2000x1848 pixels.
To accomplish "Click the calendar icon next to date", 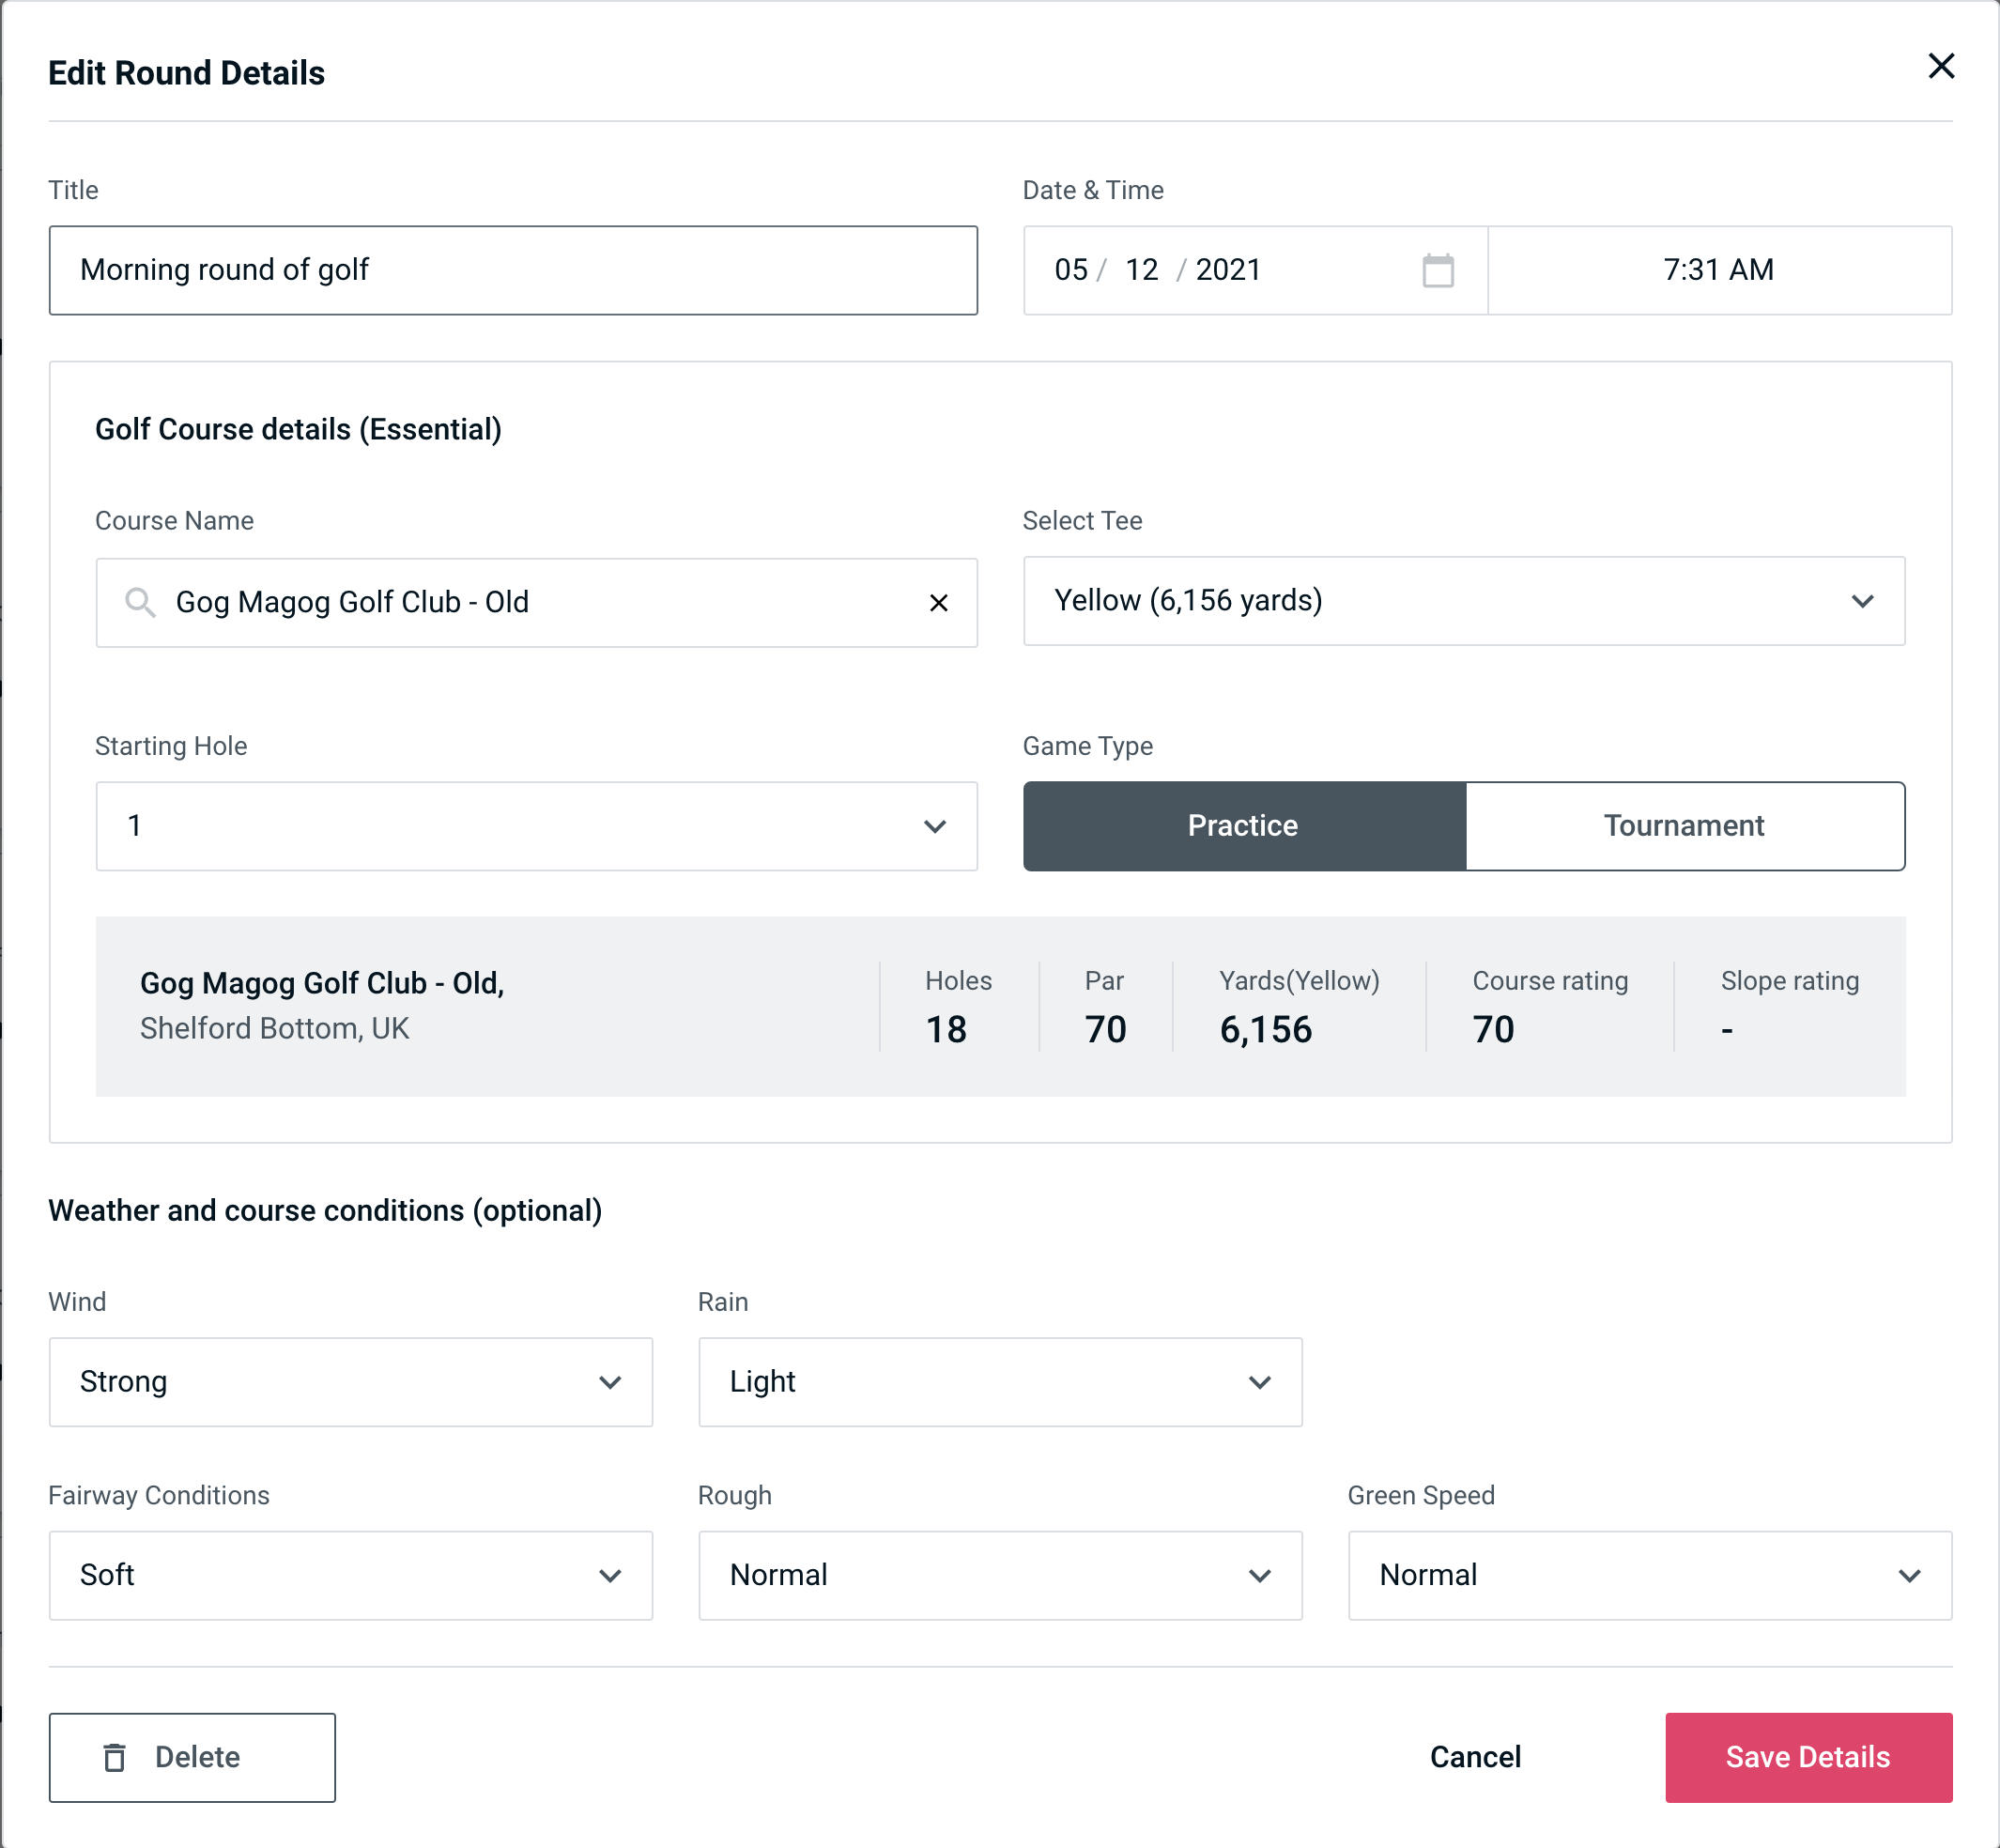I will pyautogui.click(x=1439, y=270).
